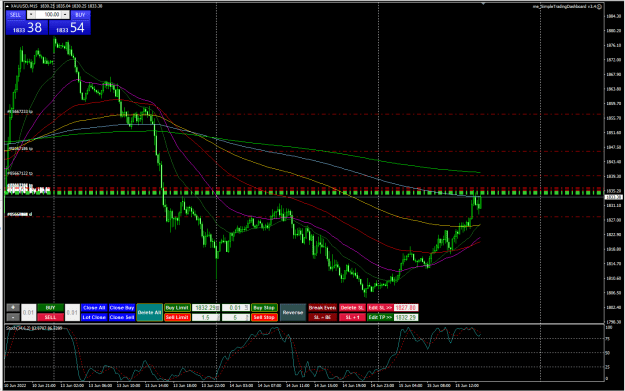Click the Close All button

coord(94,308)
